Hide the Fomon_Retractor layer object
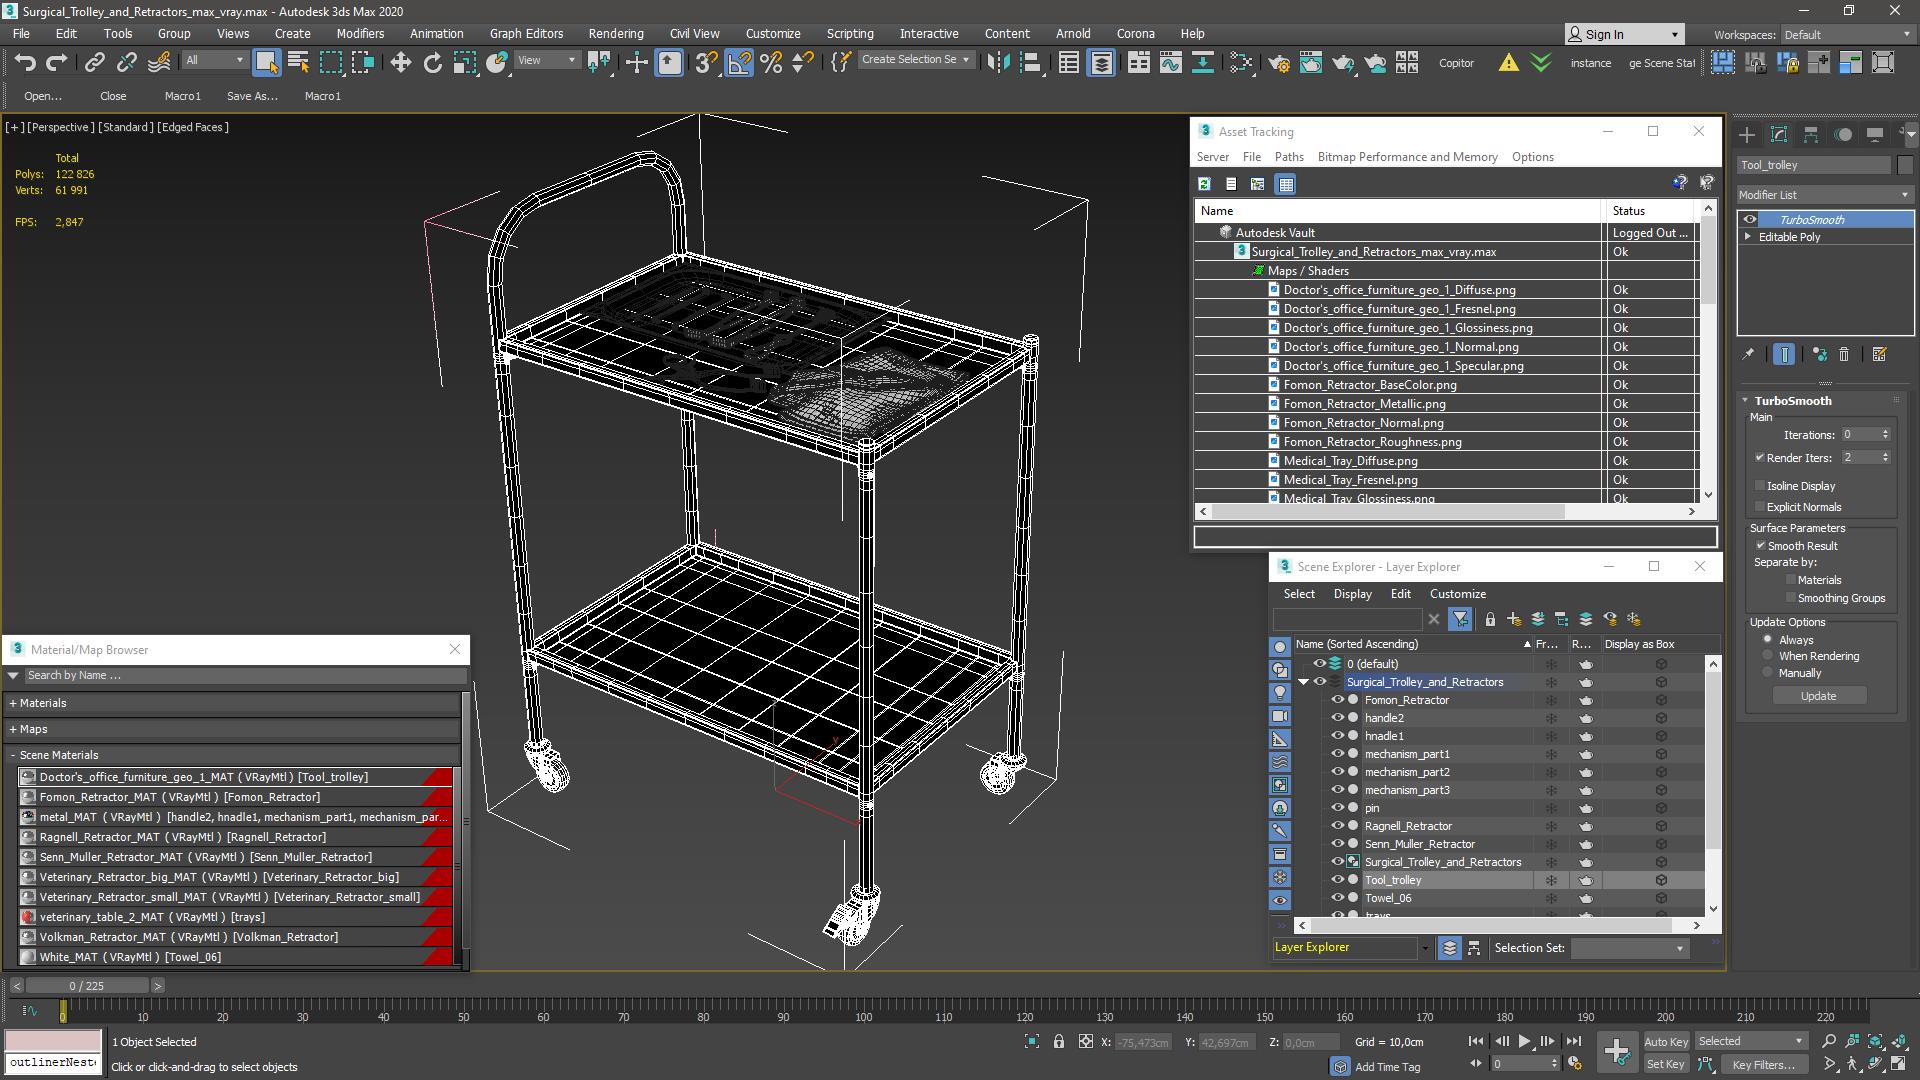Image resolution: width=1920 pixels, height=1080 pixels. point(1337,700)
